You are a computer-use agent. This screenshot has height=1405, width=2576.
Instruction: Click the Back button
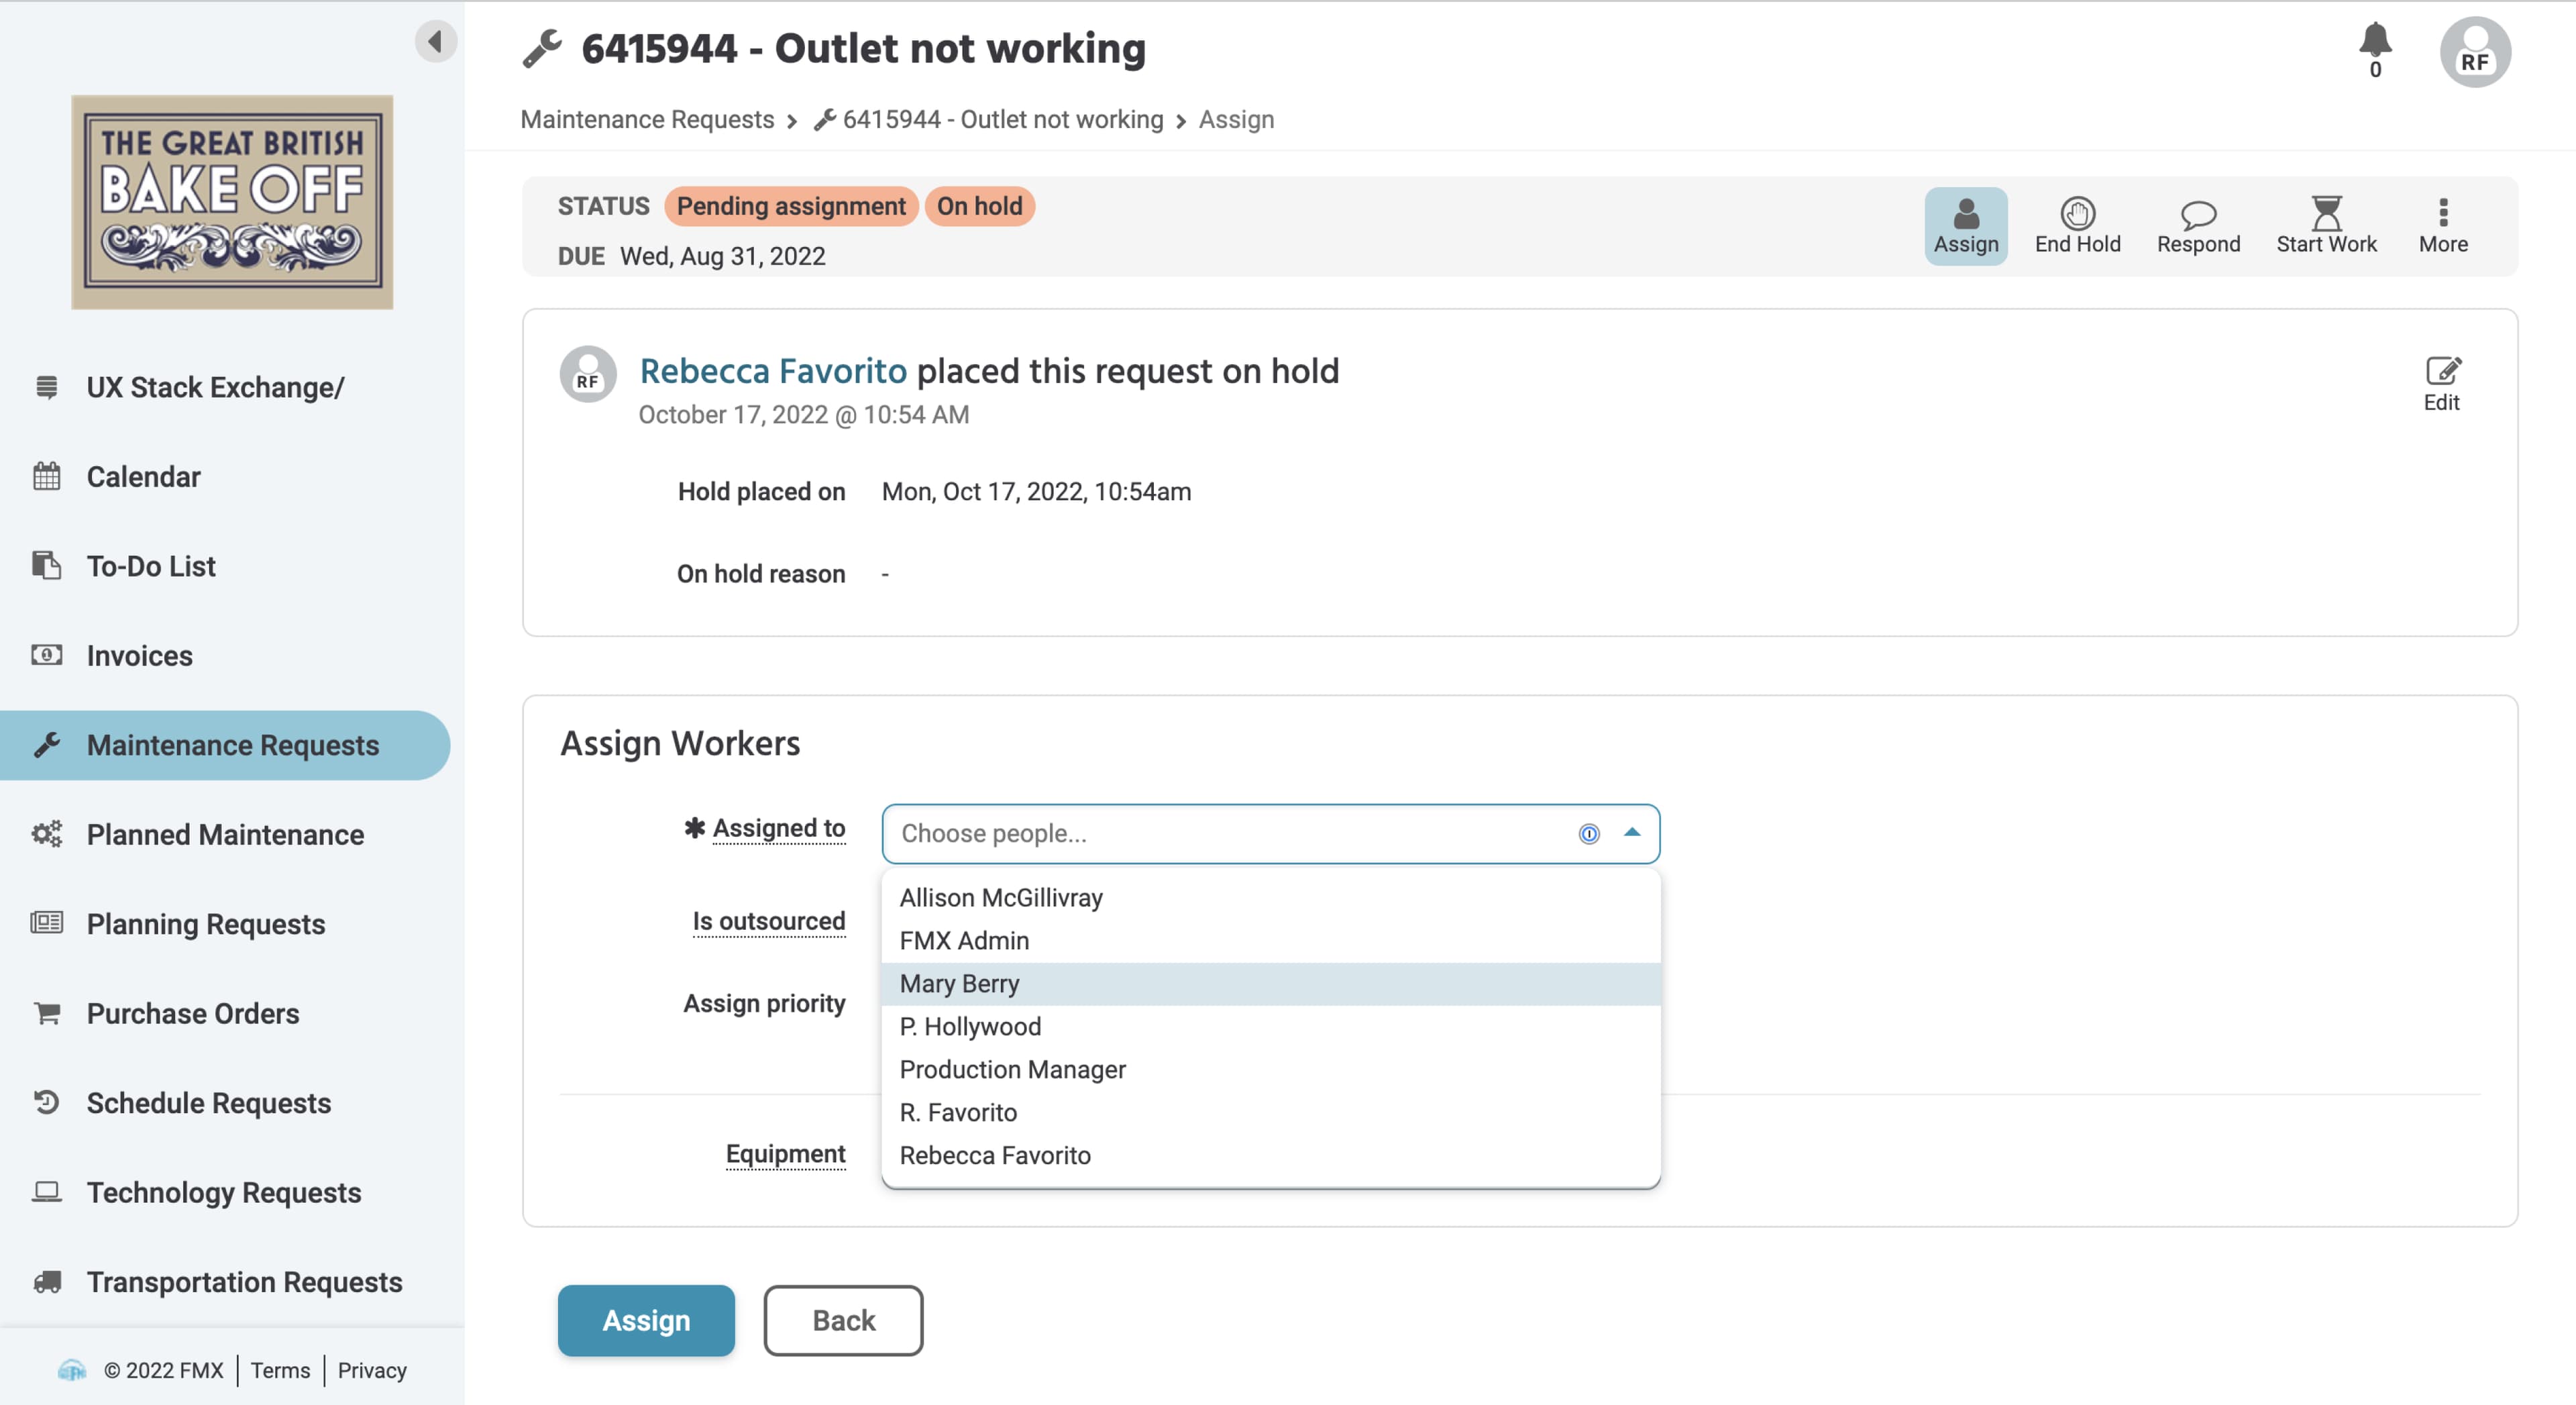coord(843,1320)
